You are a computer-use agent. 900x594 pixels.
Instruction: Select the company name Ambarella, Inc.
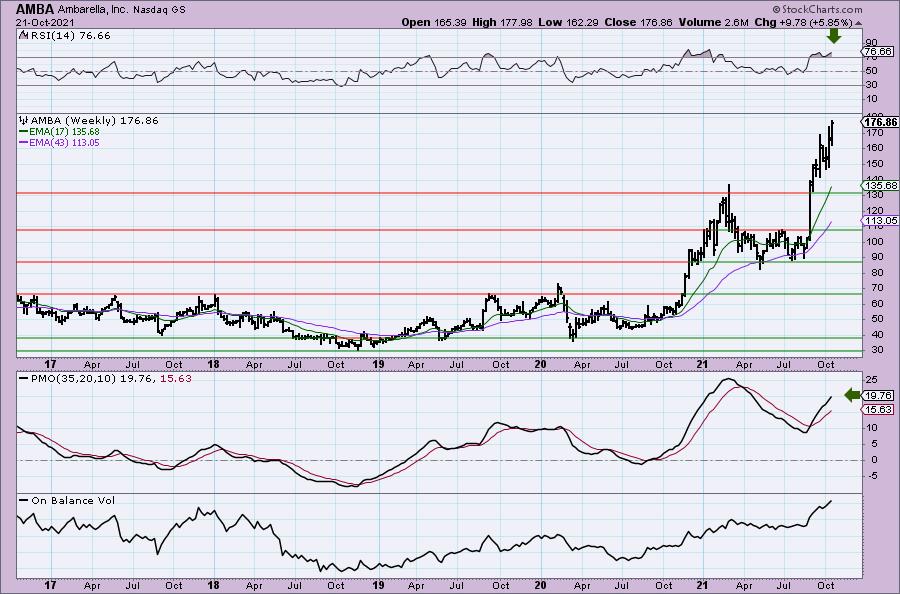[x=93, y=10]
